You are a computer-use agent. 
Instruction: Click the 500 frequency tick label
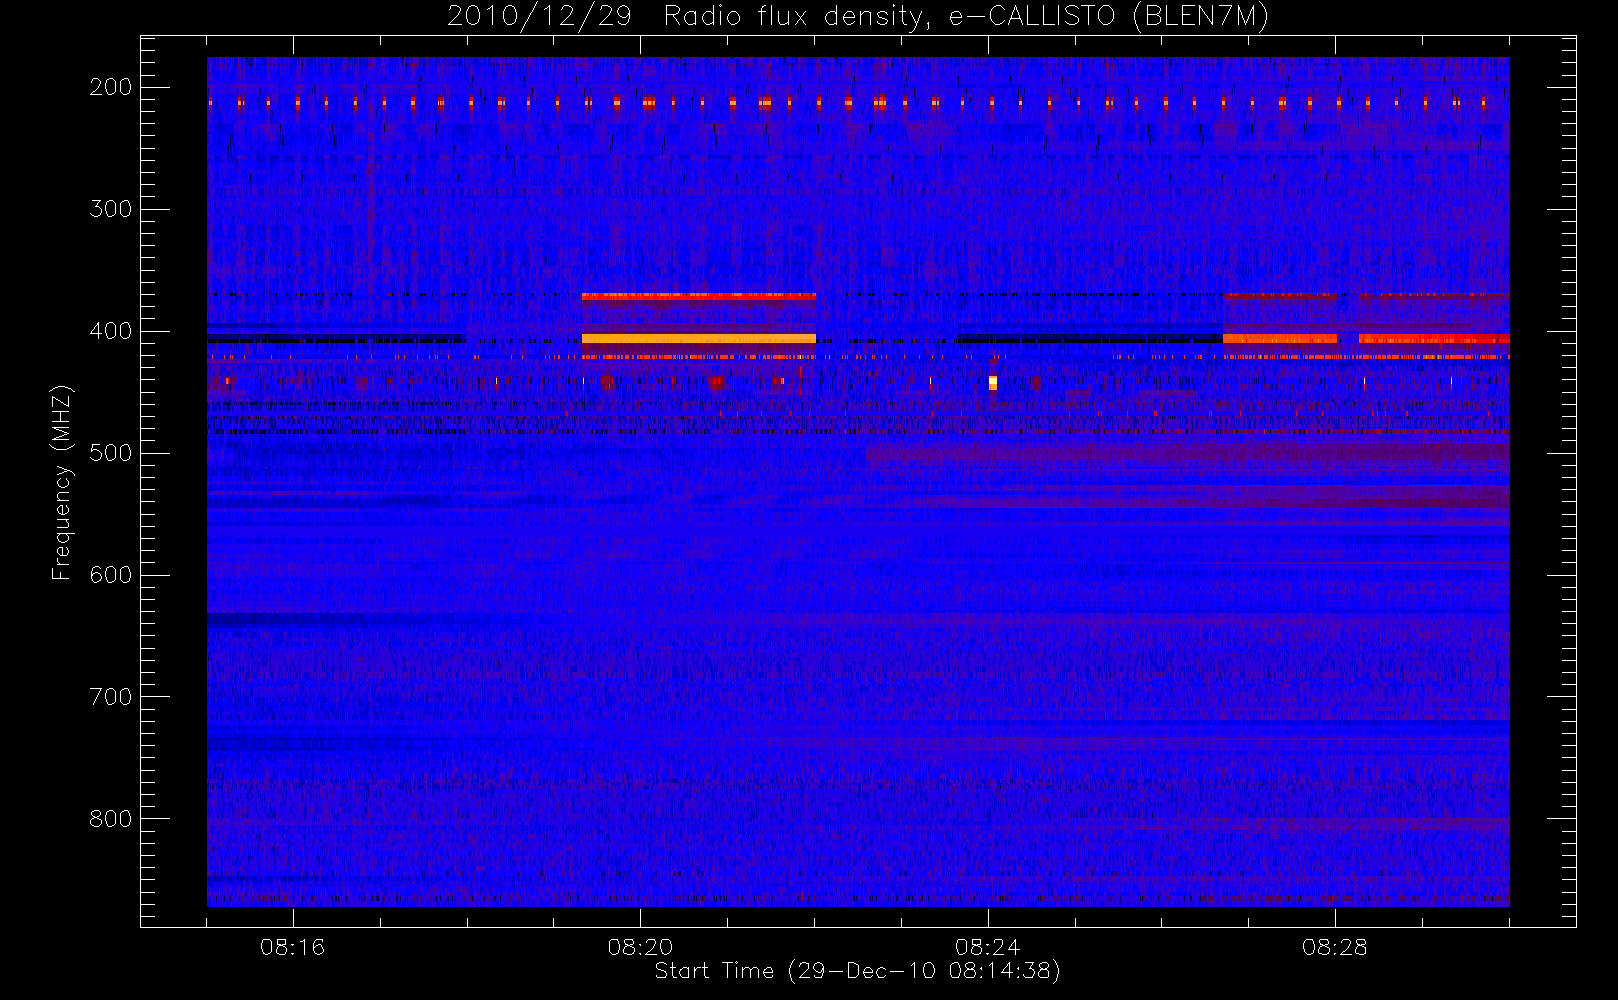(x=111, y=453)
